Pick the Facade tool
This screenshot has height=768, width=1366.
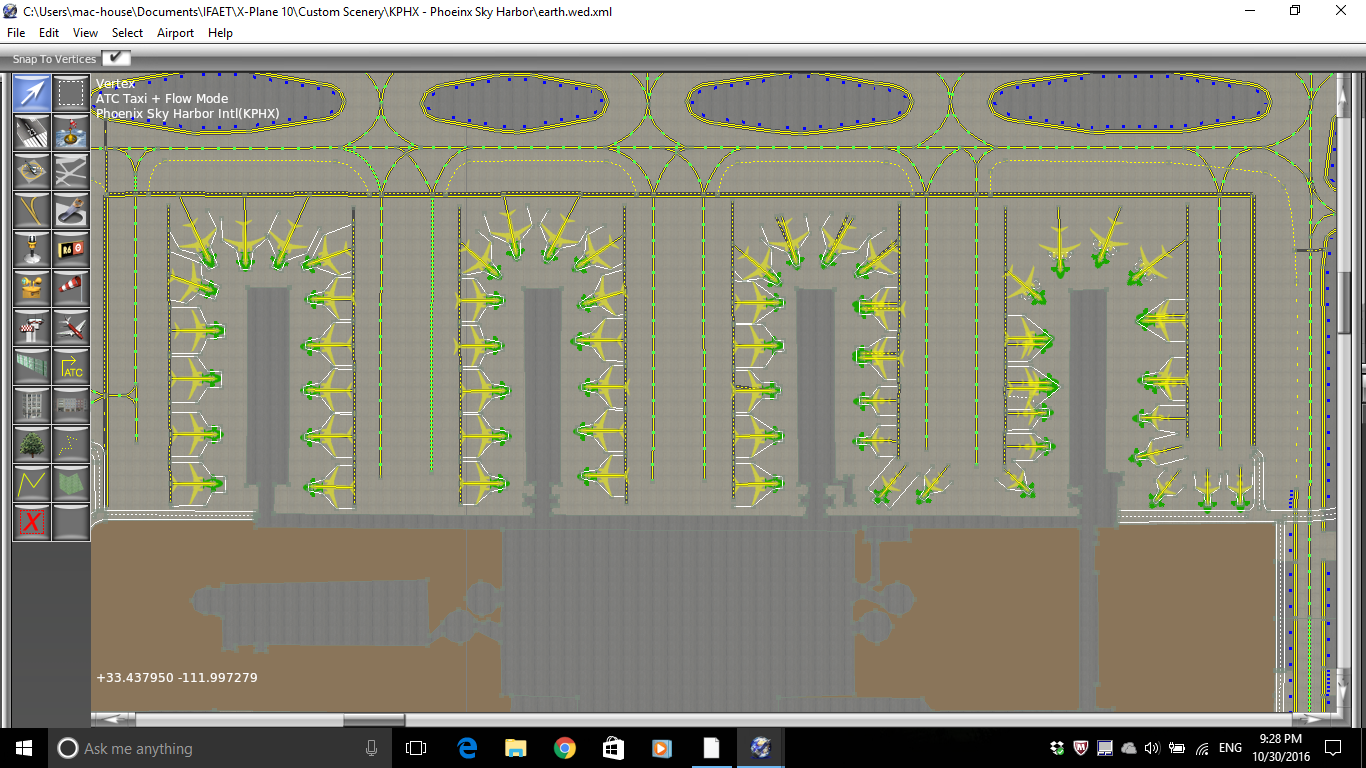tap(71, 405)
